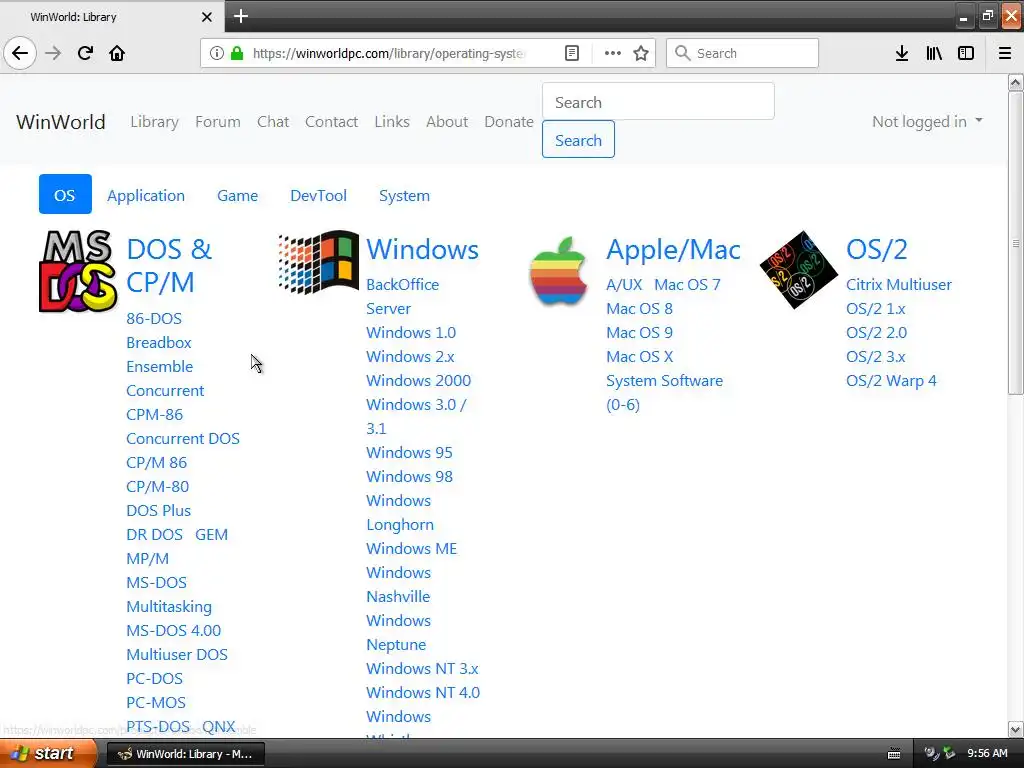The width and height of the screenshot is (1024, 768).
Task: Click the WinWorld site brand
Action: coord(61,121)
